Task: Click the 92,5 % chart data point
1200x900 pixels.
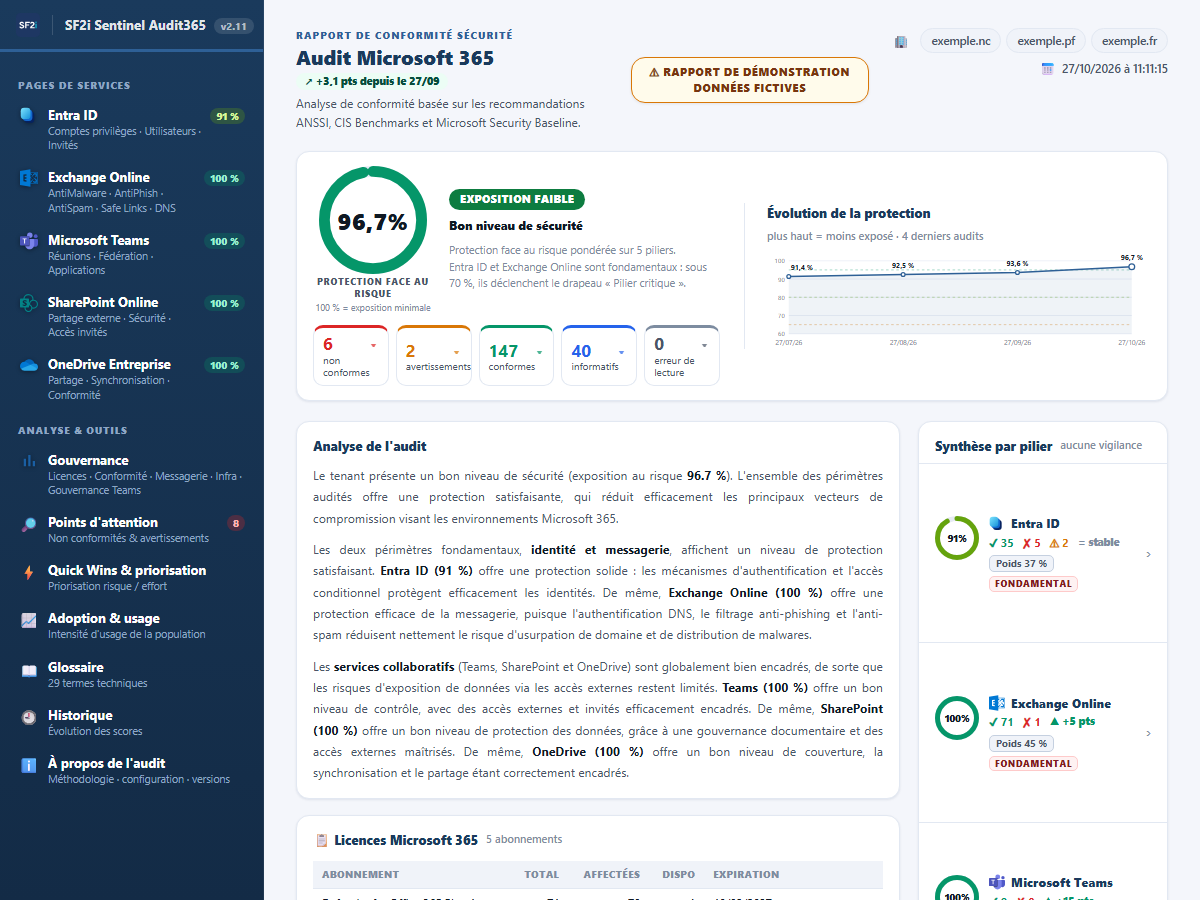Action: click(x=903, y=274)
